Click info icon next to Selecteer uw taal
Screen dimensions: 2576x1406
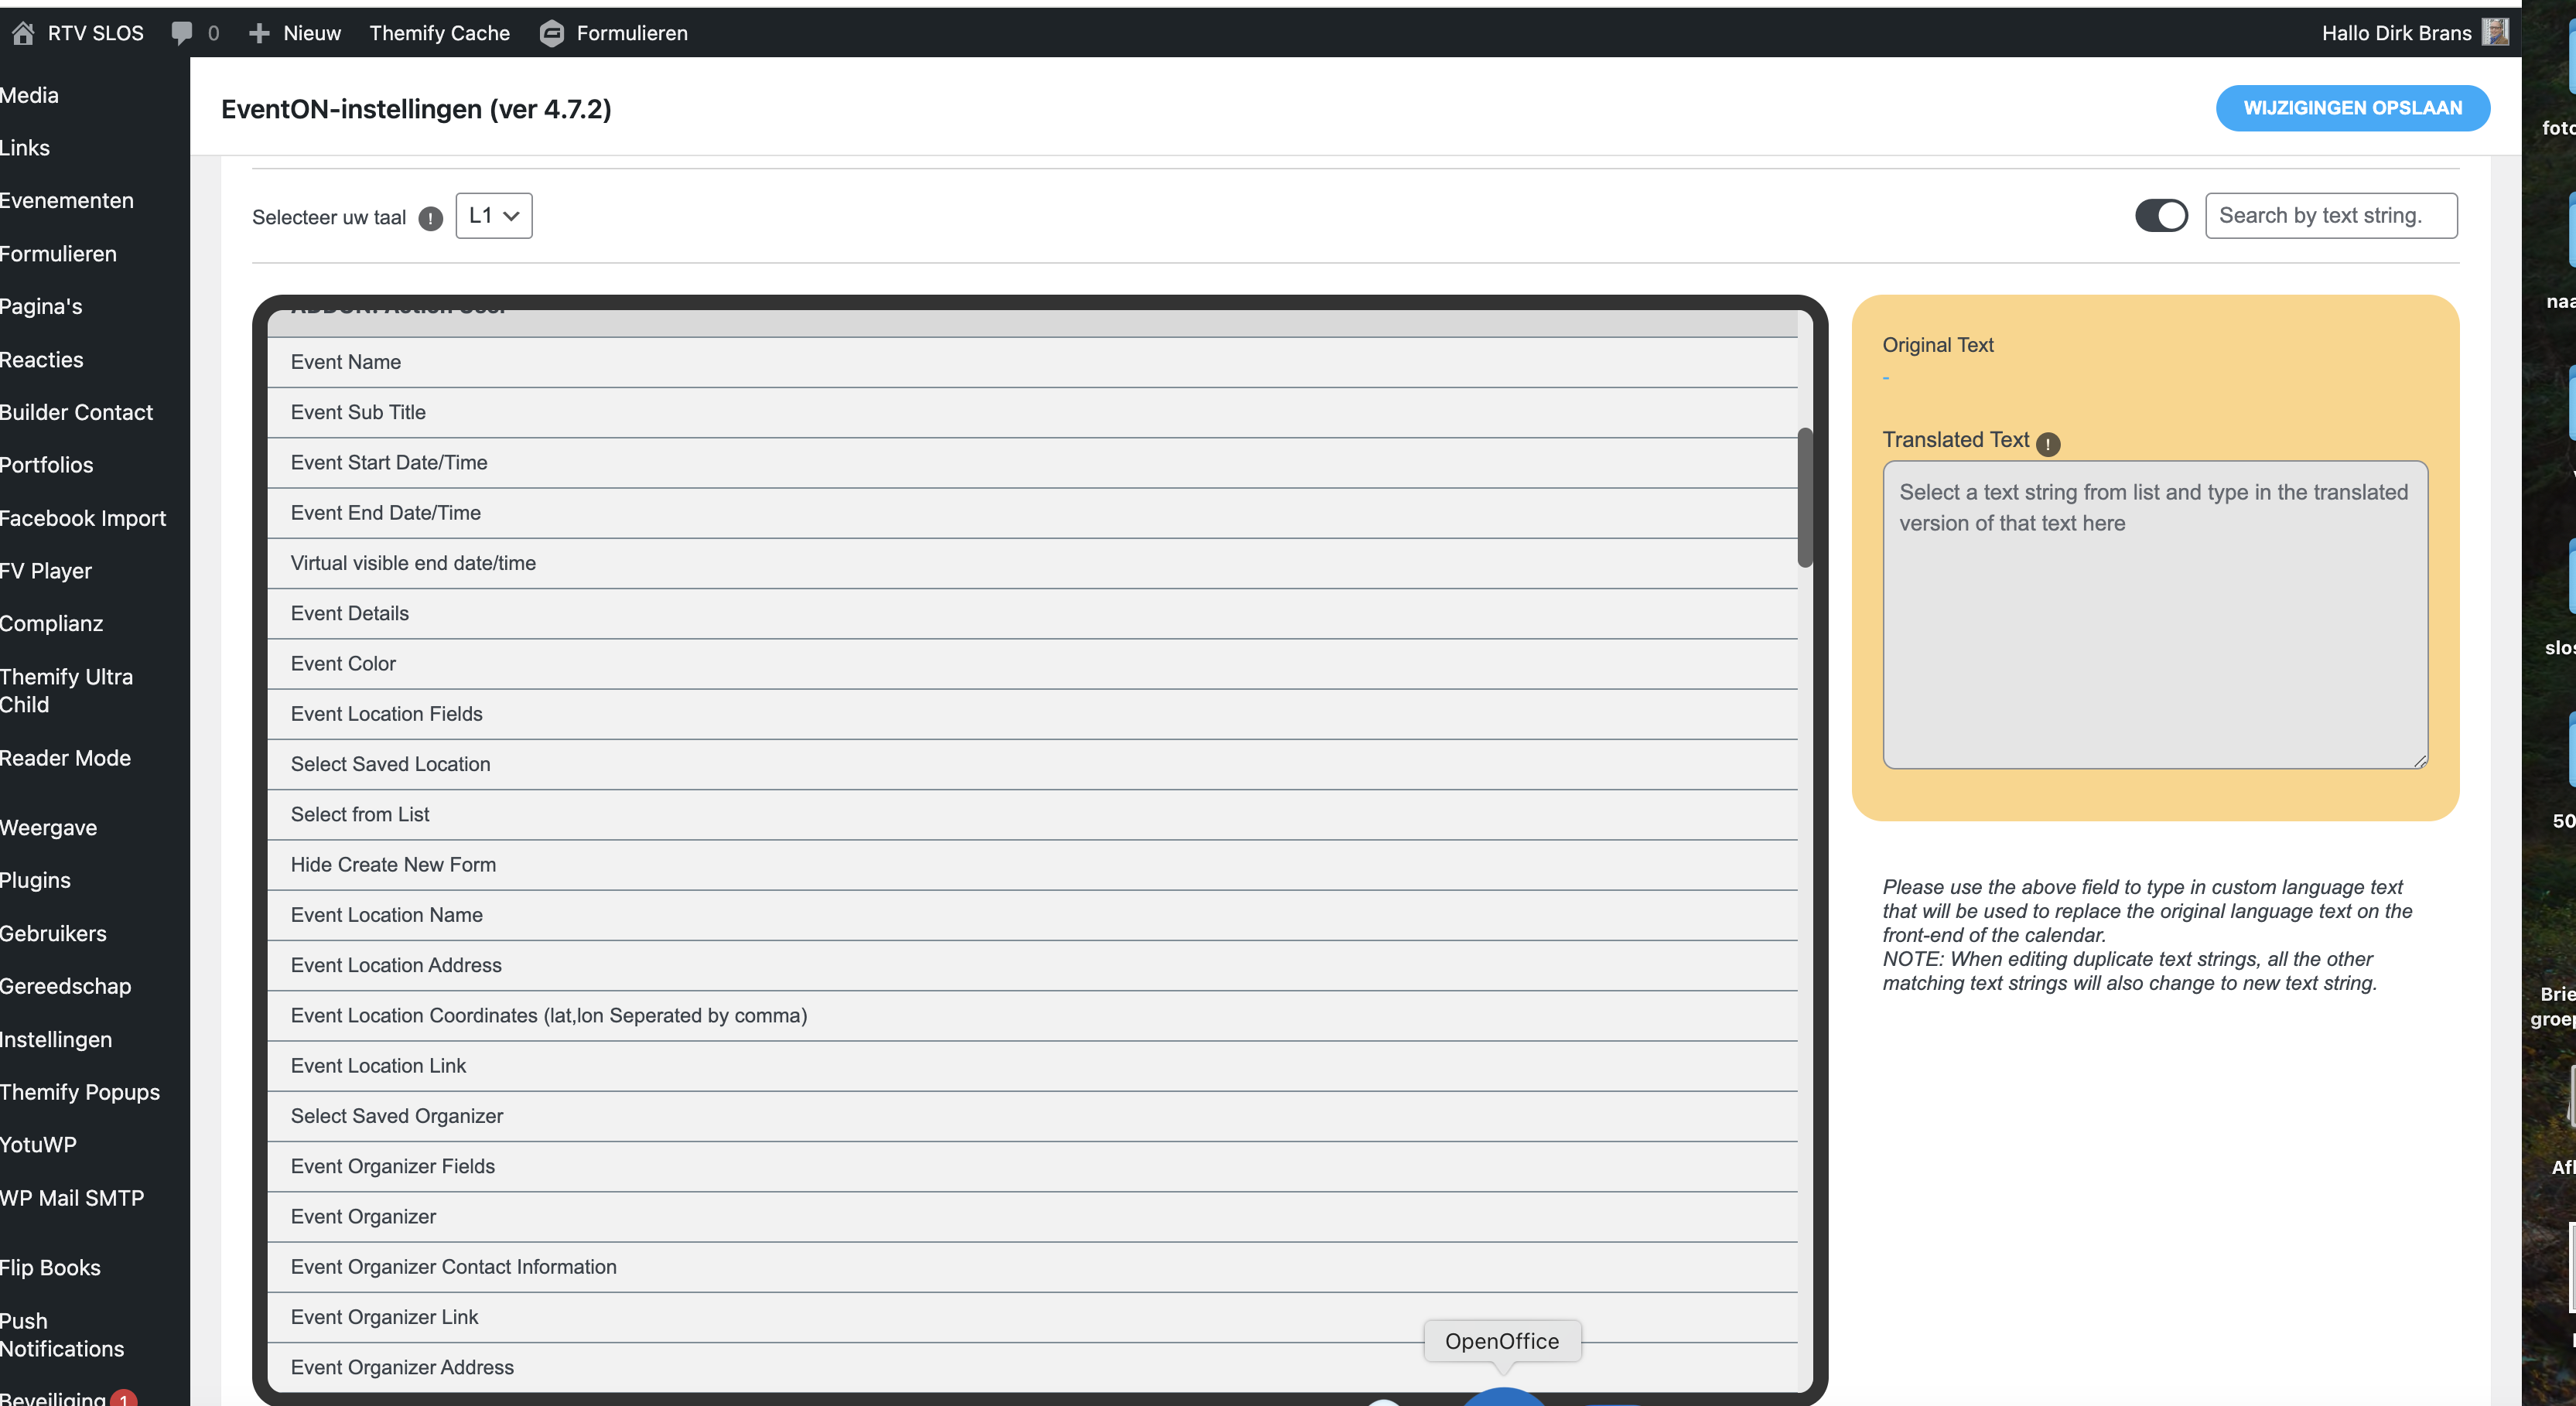tap(430, 218)
